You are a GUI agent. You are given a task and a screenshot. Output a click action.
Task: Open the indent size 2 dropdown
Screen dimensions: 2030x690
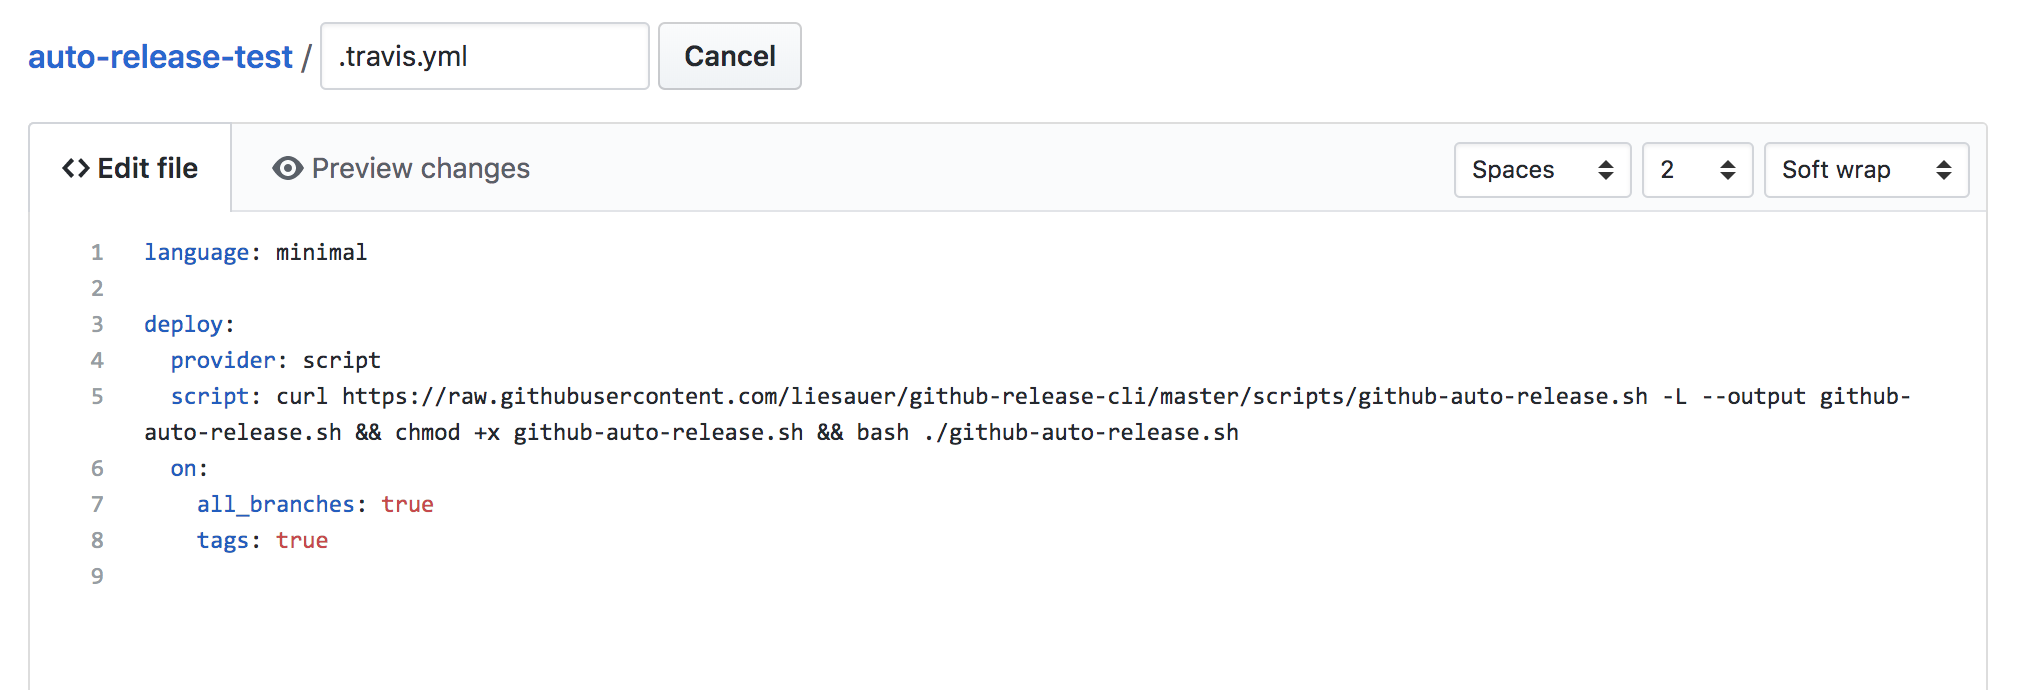[x=1697, y=170]
